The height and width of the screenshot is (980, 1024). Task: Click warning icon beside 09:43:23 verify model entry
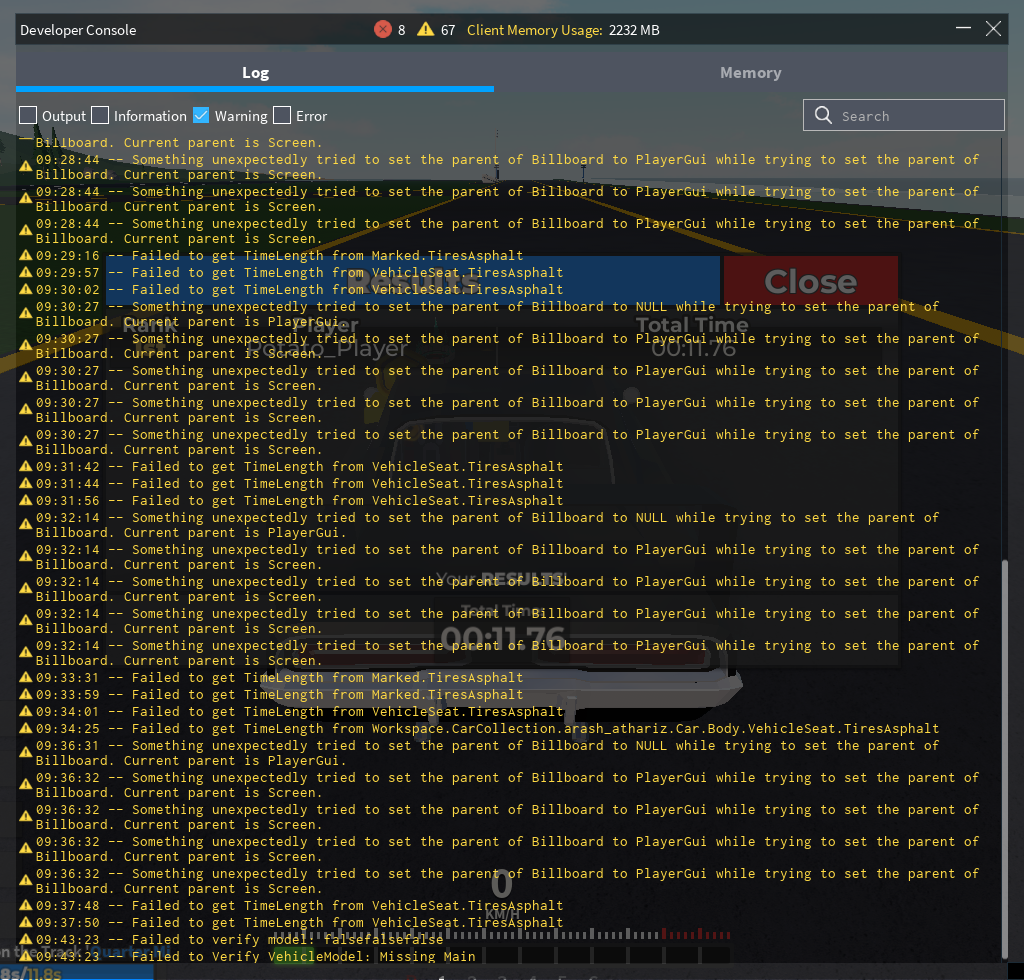25,939
